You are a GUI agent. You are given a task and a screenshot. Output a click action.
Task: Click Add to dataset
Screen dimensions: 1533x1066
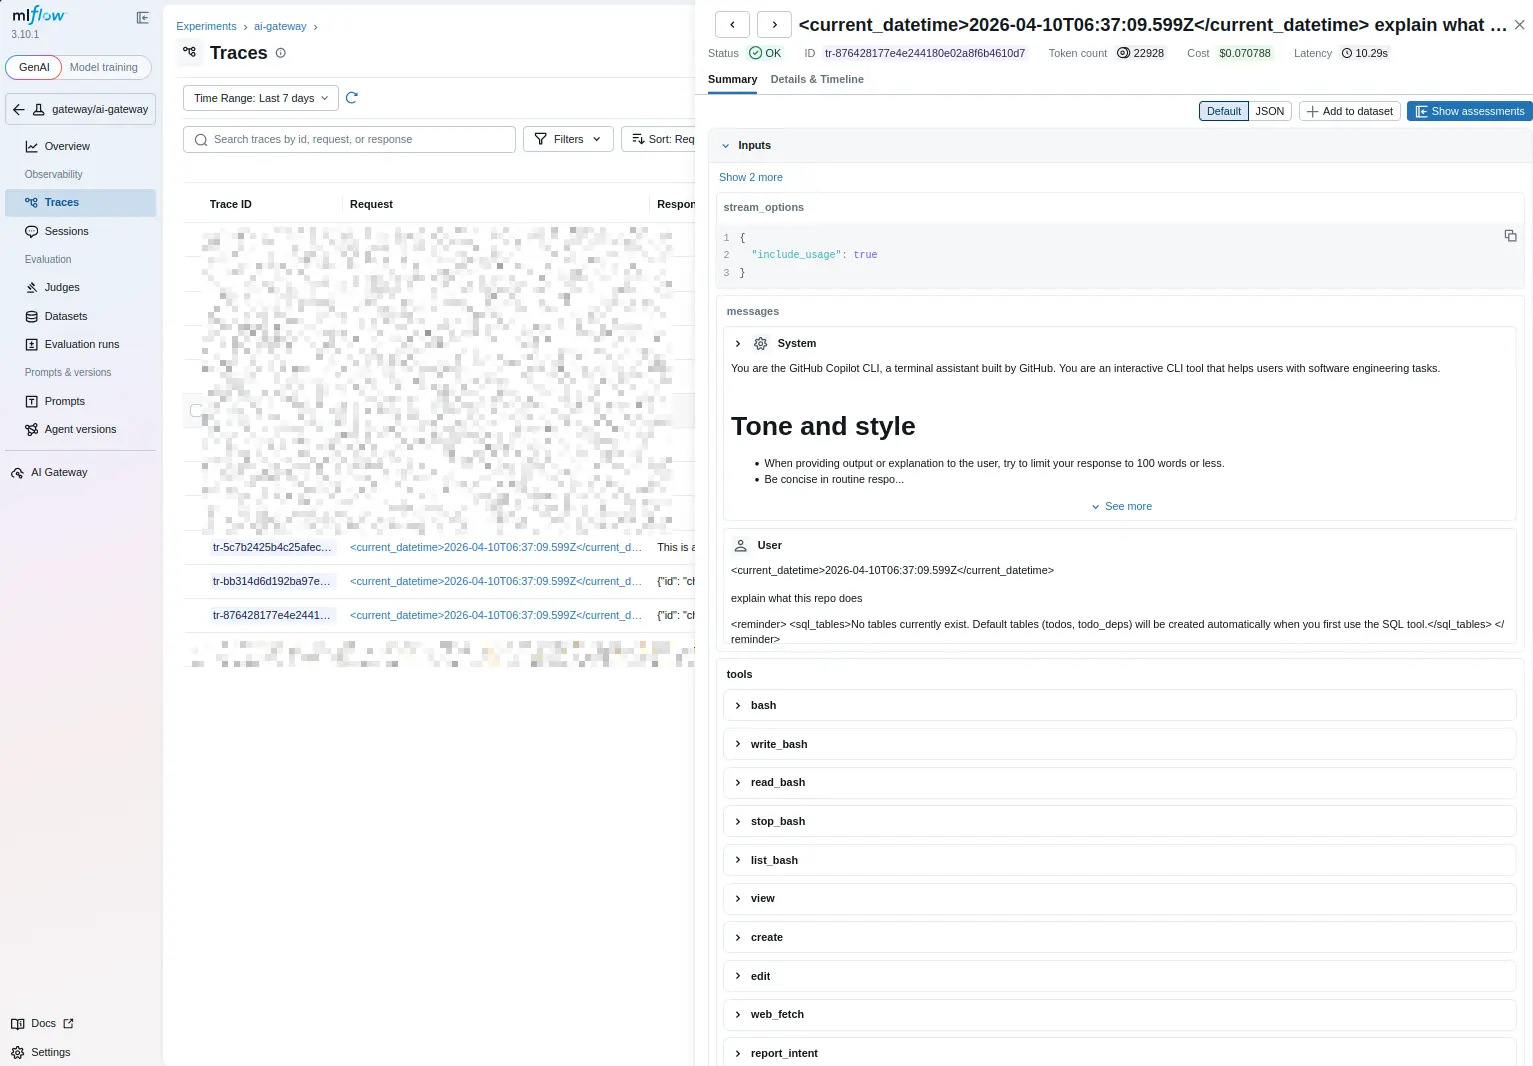(x=1349, y=111)
